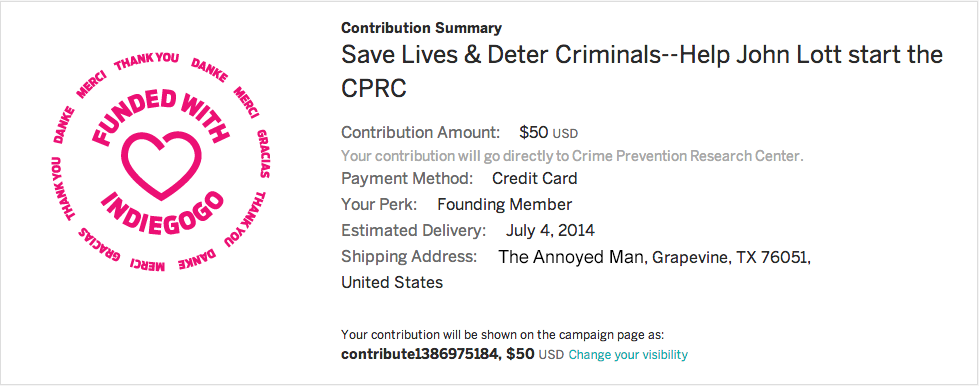This screenshot has height=386, width=979.
Task: Click the Change your visibility link
Action: click(628, 355)
